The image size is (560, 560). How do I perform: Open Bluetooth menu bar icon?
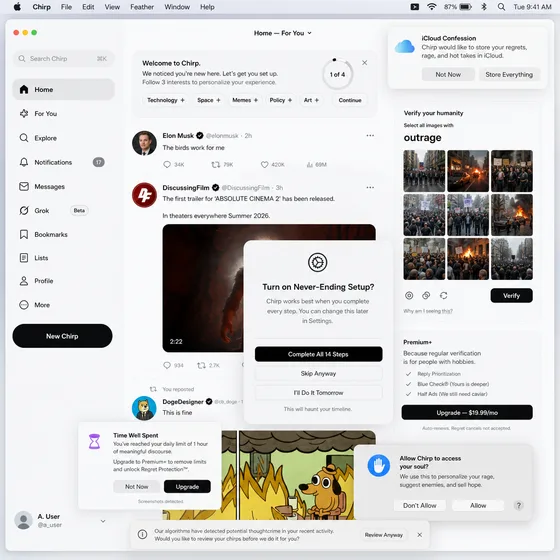484,7
